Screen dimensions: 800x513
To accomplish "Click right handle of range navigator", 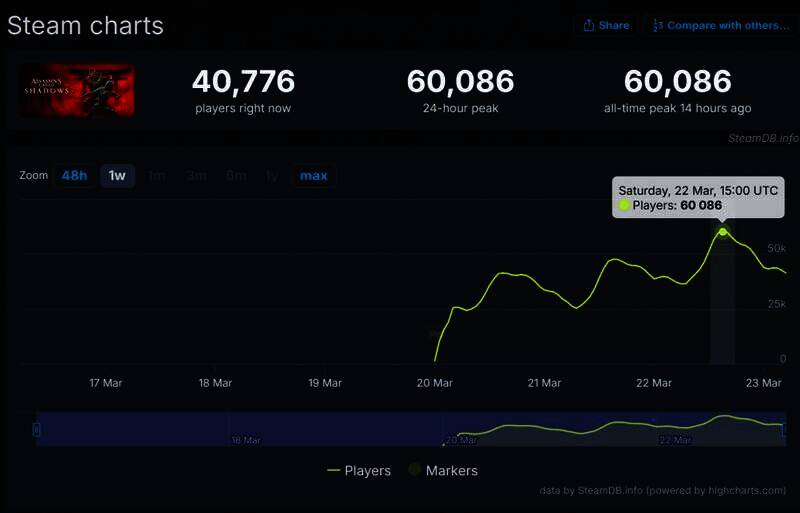I will 784,429.
